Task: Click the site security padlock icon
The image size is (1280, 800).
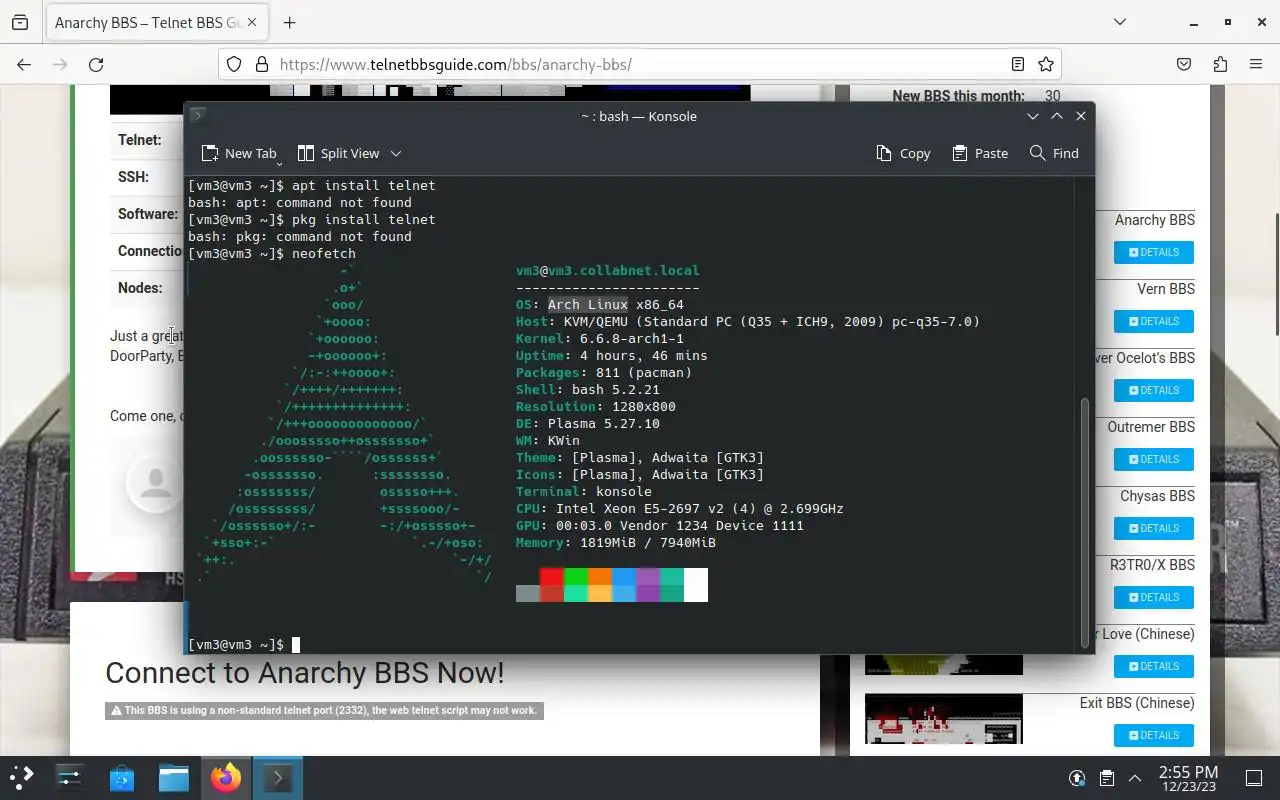Action: click(x=262, y=64)
